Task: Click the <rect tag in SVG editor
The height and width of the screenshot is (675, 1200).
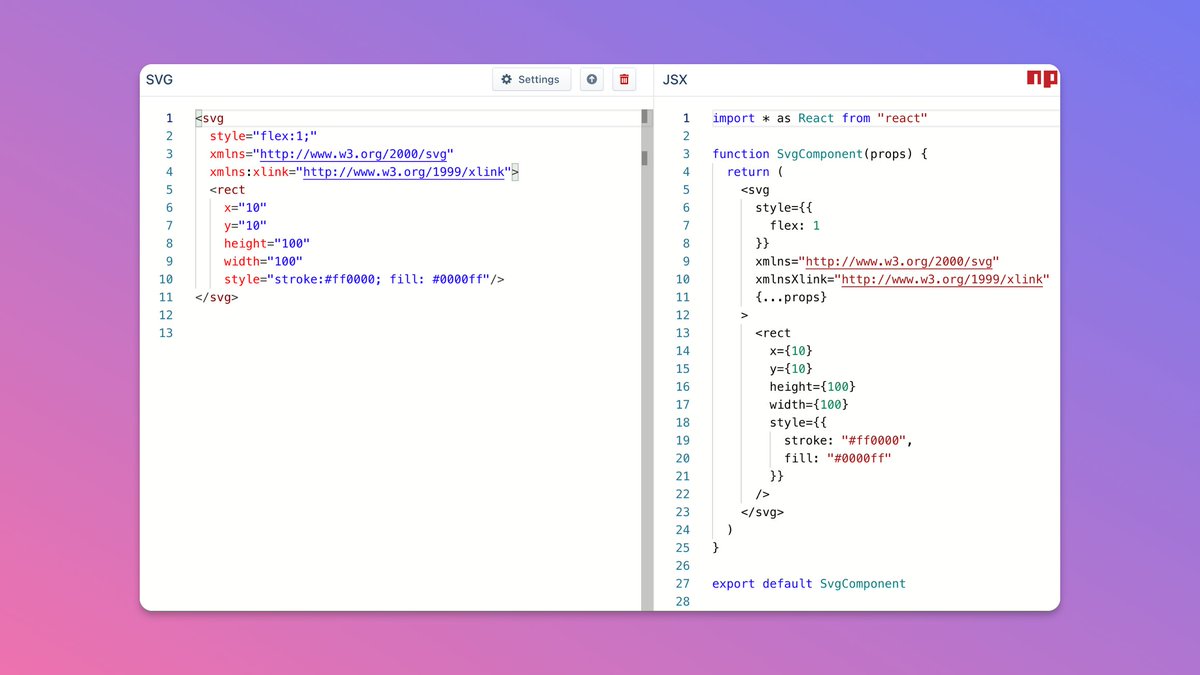Action: [x=227, y=190]
